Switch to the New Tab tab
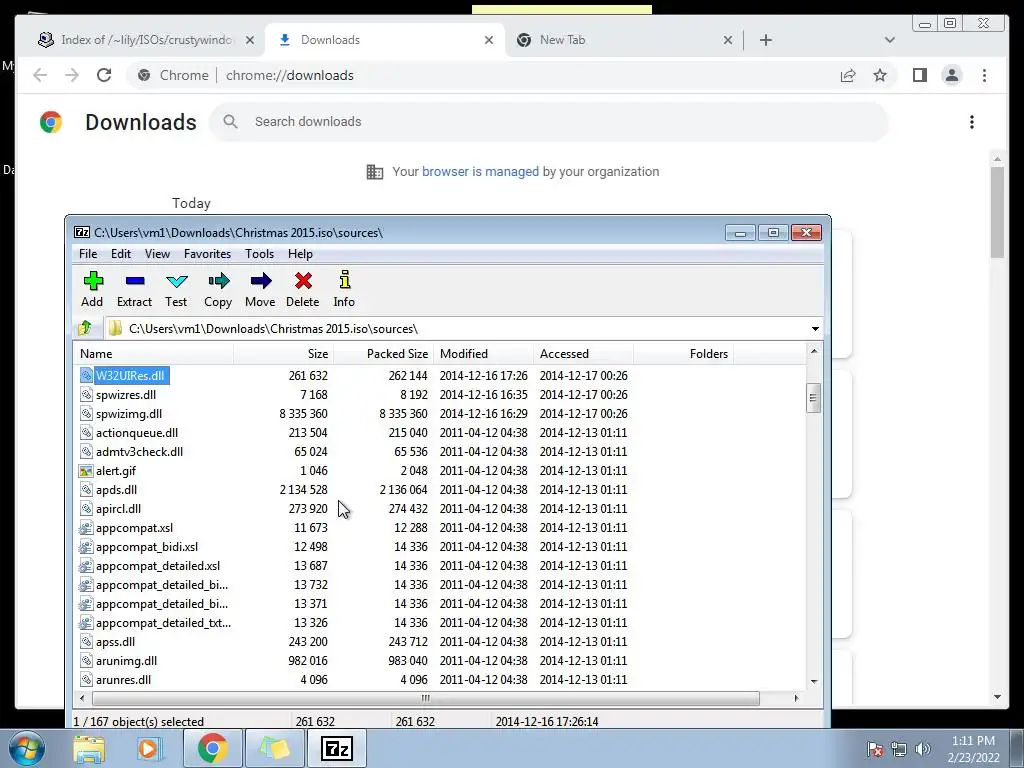Viewport: 1024px width, 768px height. [625, 40]
